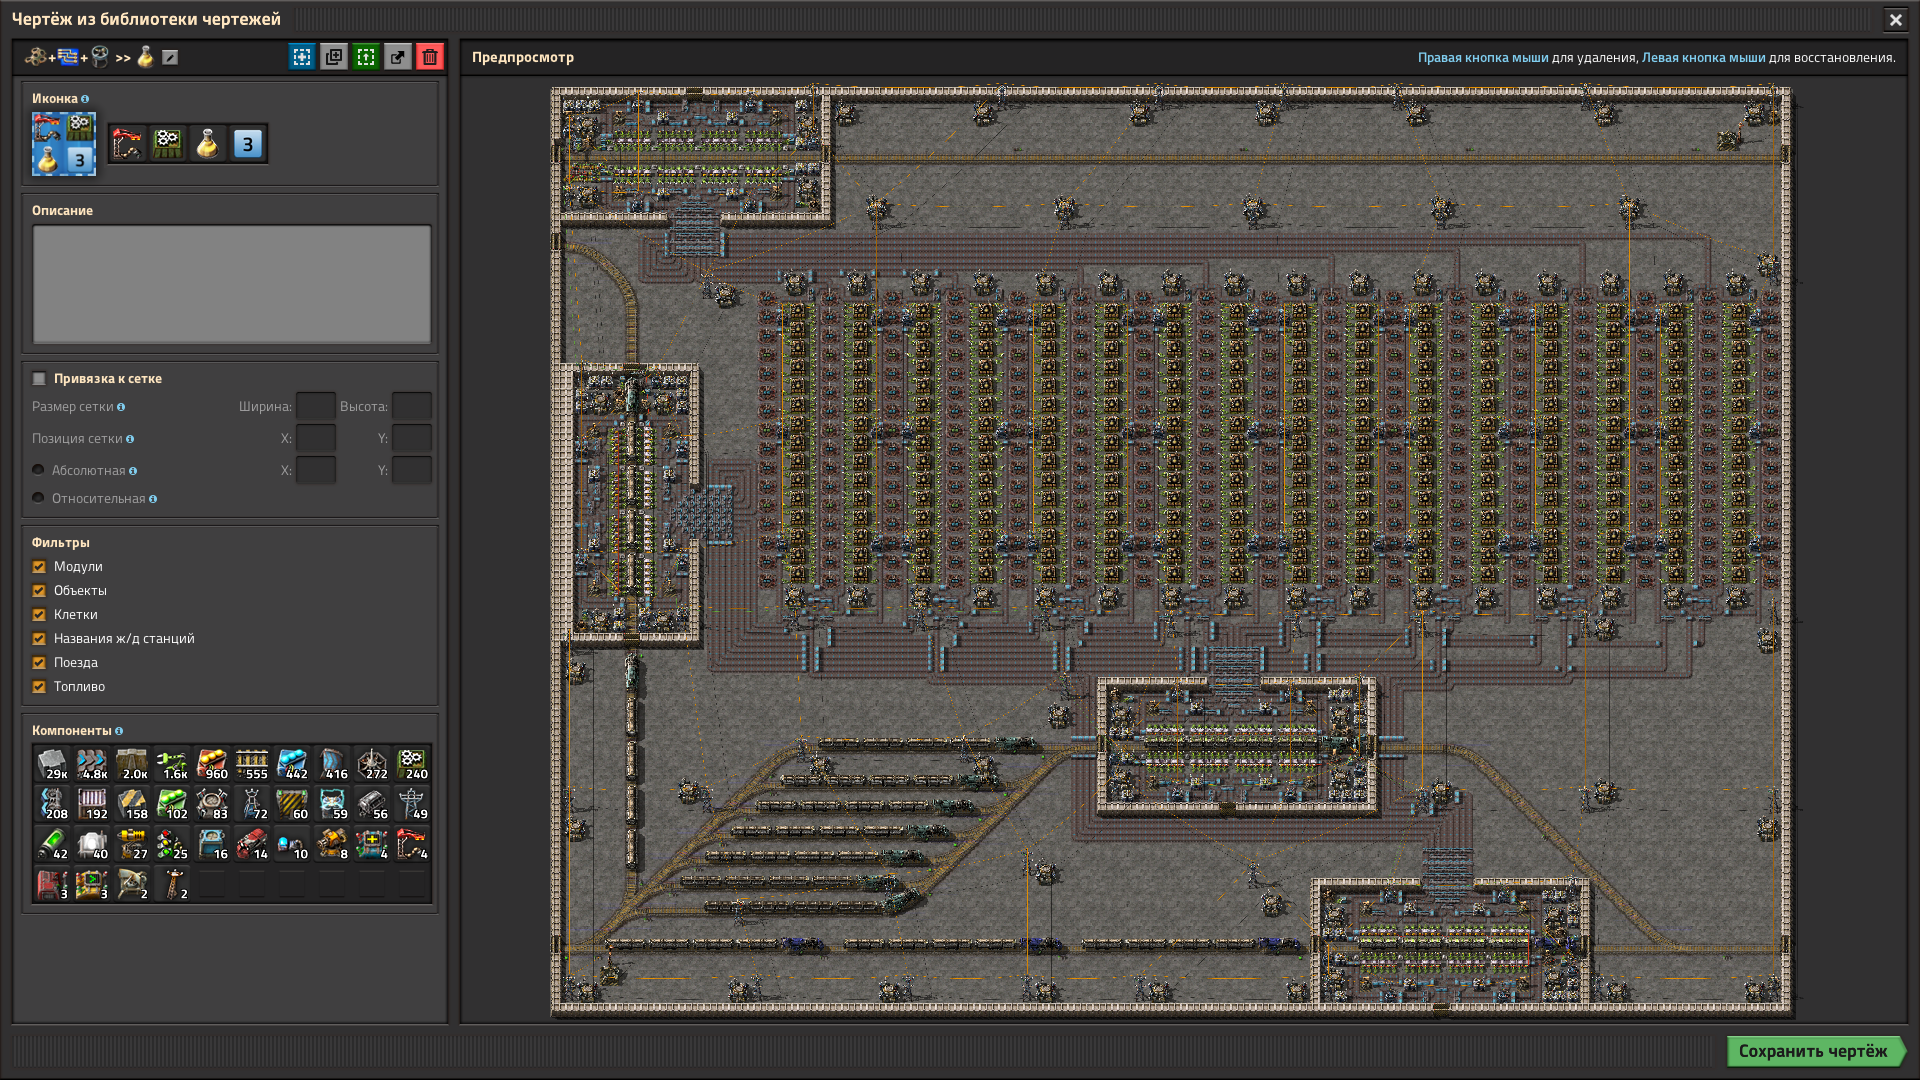Click the rail component showing 555
1920x1080 pixels.
click(252, 764)
